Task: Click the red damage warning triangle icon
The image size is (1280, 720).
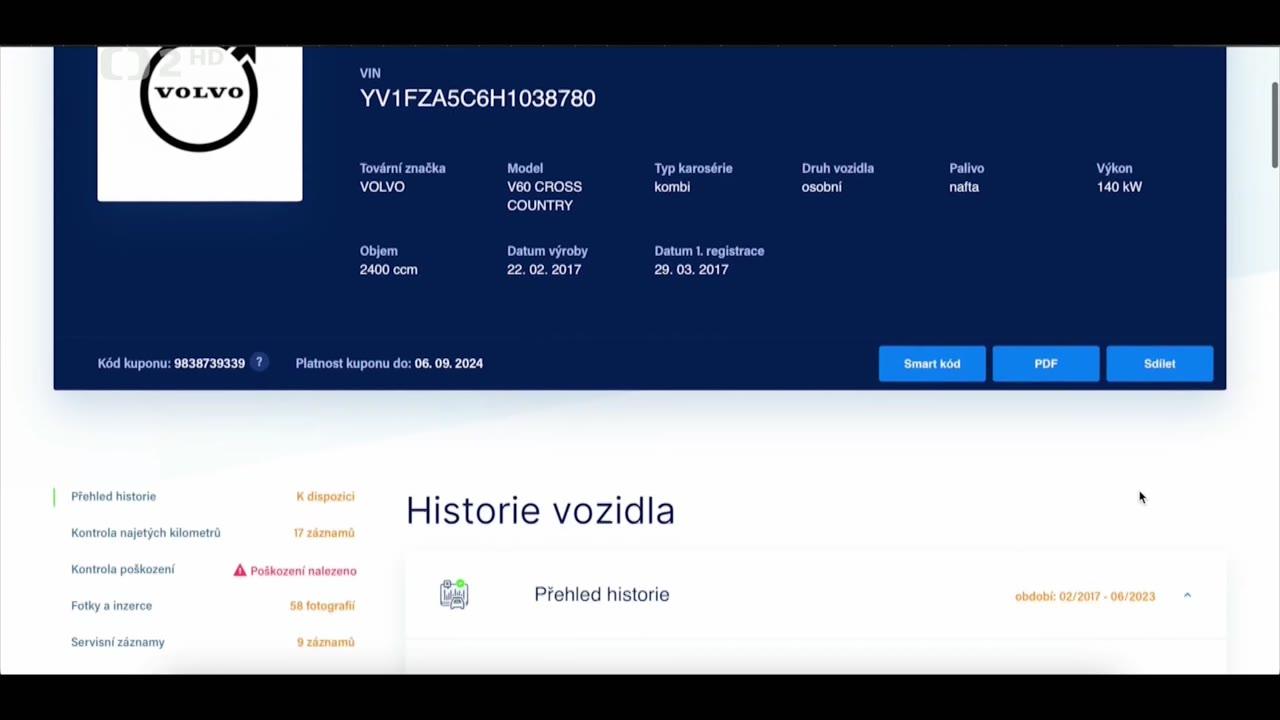Action: tap(240, 570)
